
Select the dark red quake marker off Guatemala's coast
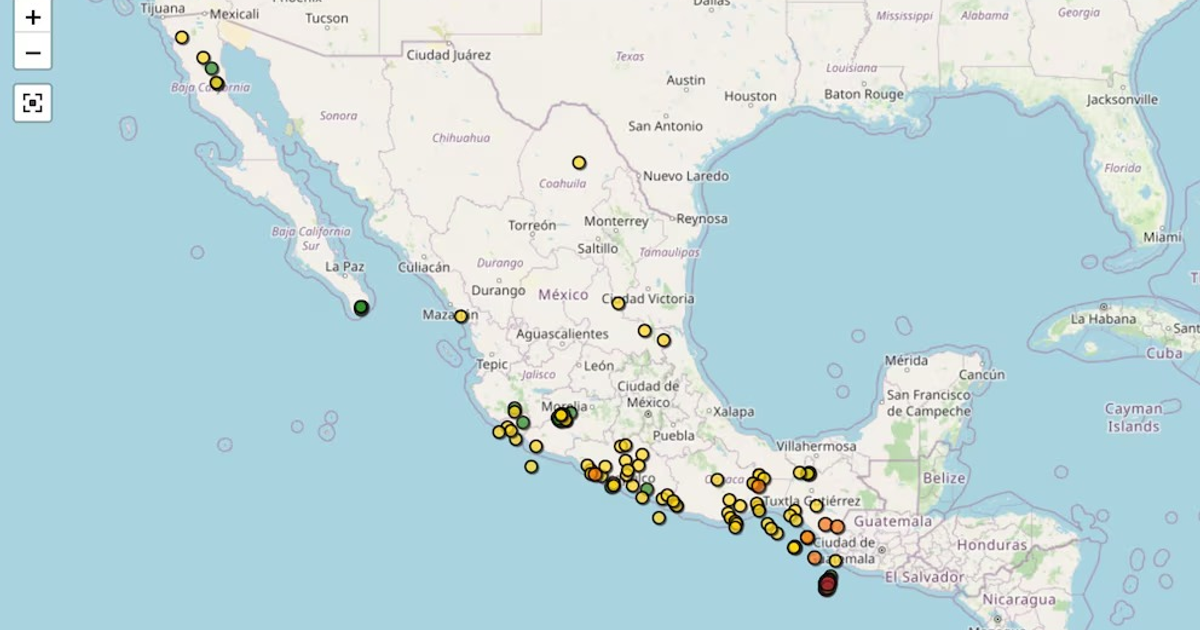827,582
